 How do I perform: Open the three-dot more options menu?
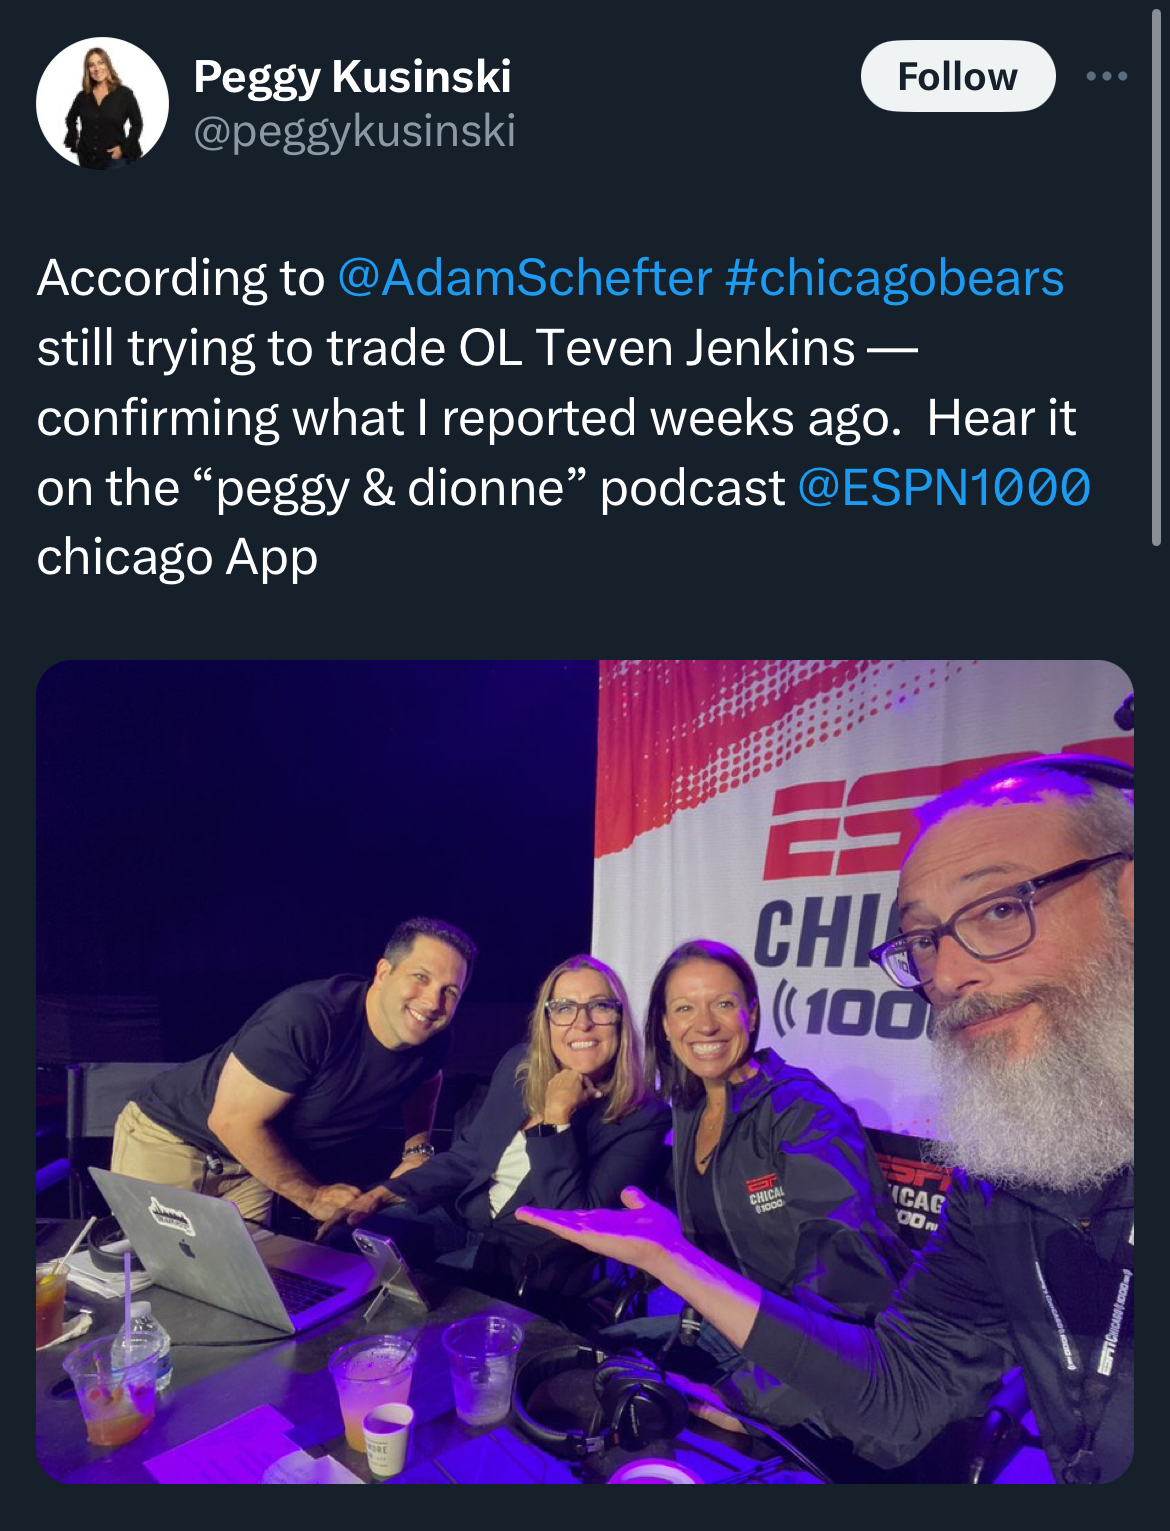(x=1107, y=76)
